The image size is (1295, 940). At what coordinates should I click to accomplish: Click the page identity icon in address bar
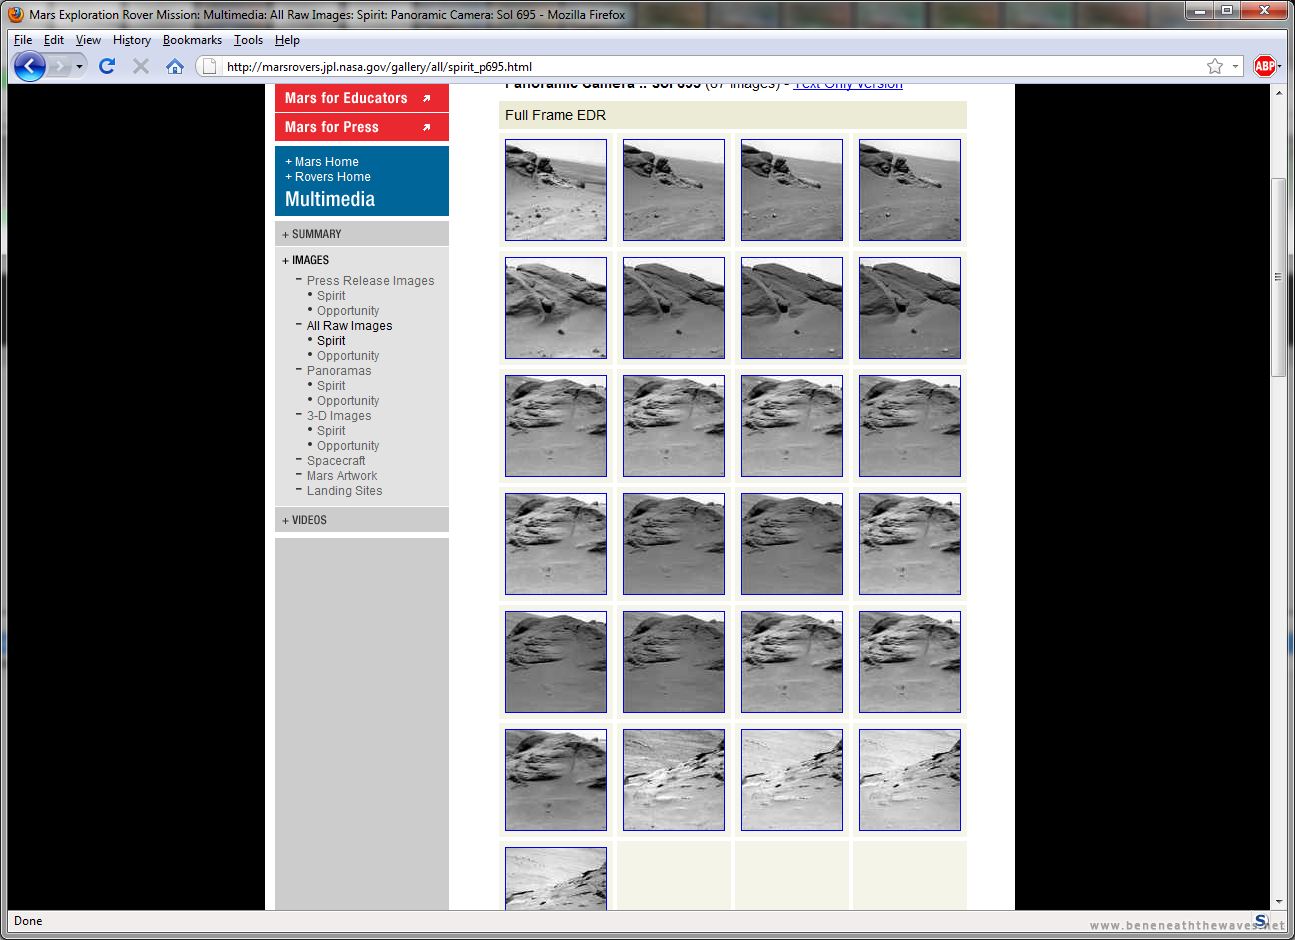(x=209, y=66)
